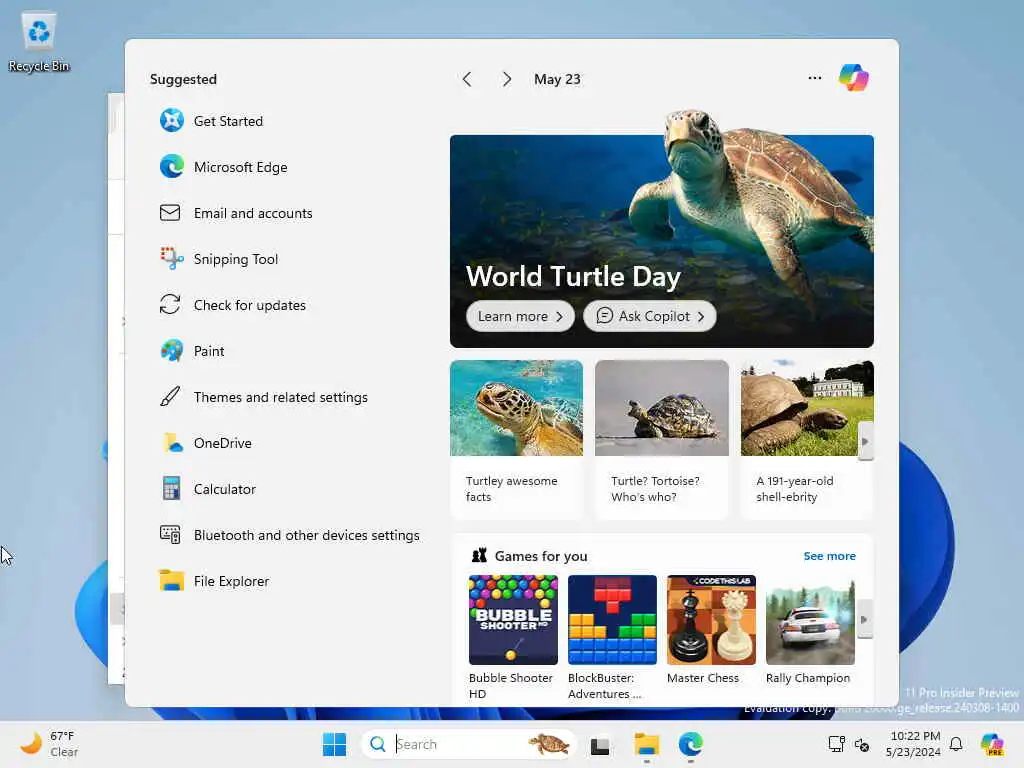The height and width of the screenshot is (768, 1024).
Task: Click the May 23 date label
Action: tap(557, 79)
